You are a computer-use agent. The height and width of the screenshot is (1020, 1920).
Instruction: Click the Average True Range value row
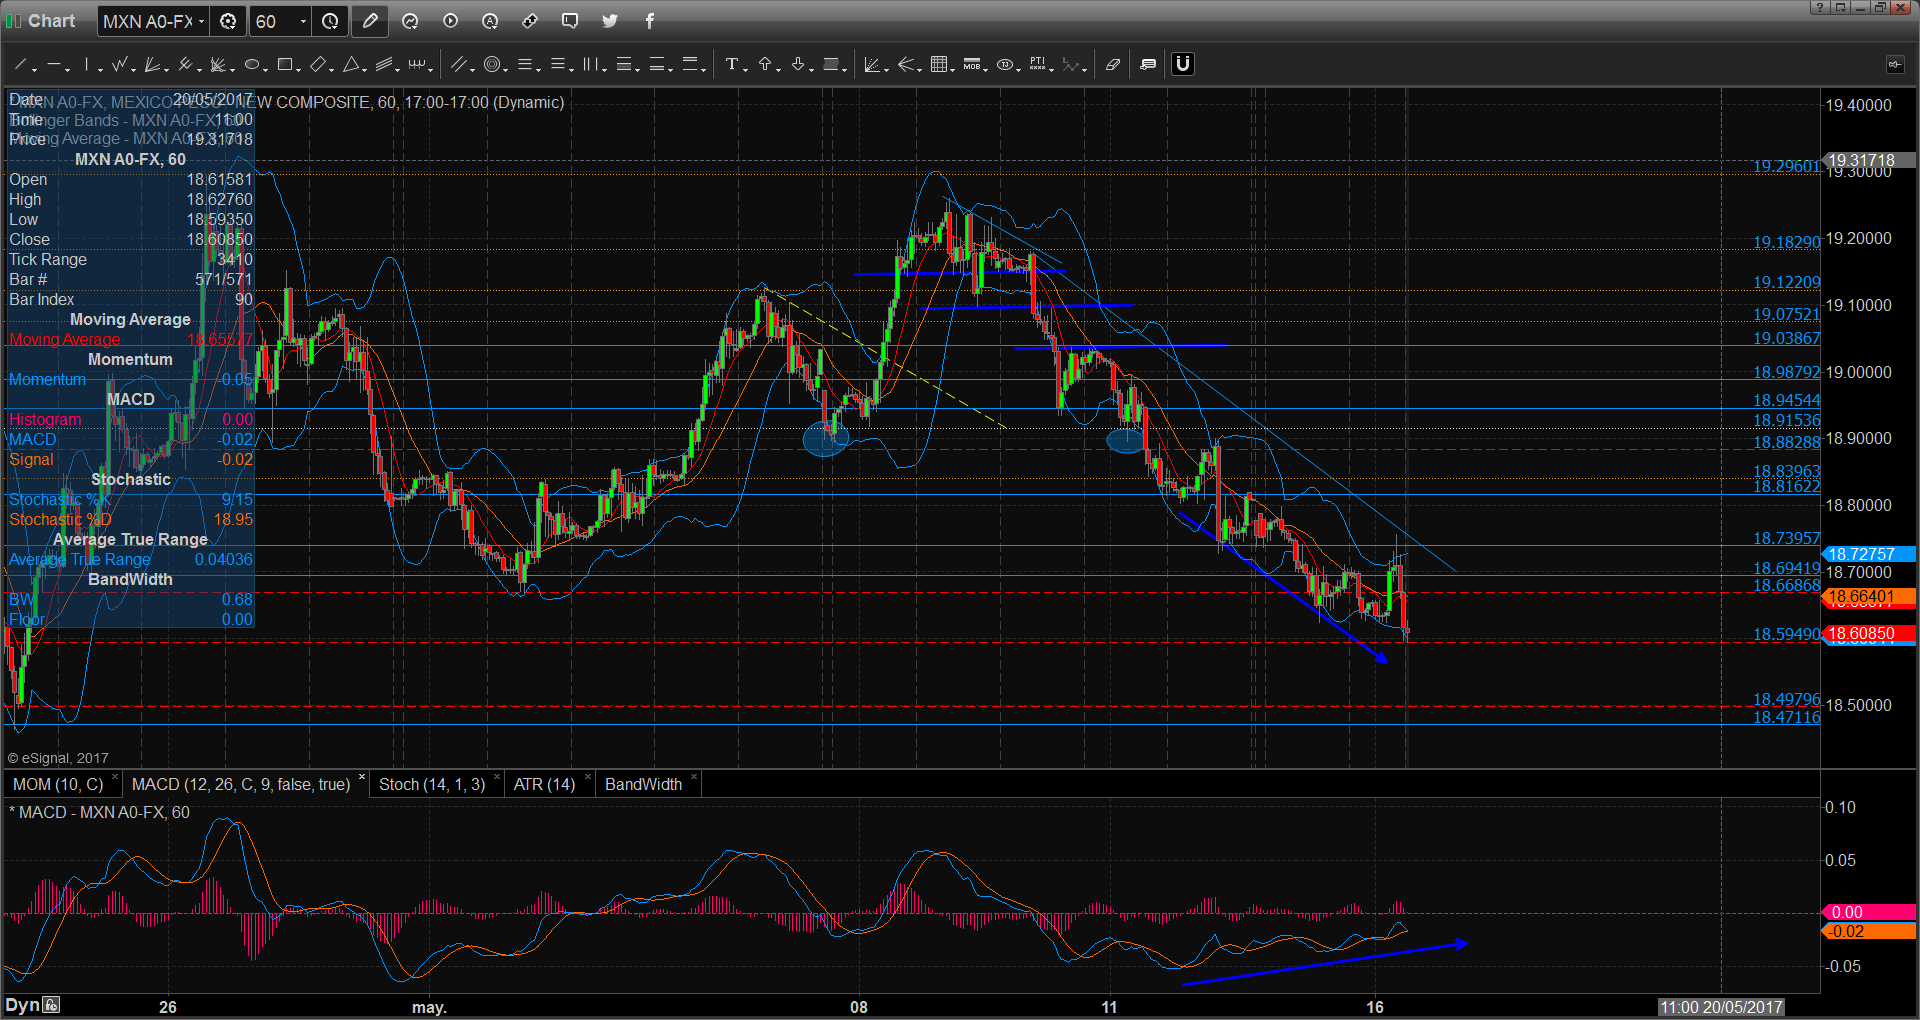coord(130,560)
